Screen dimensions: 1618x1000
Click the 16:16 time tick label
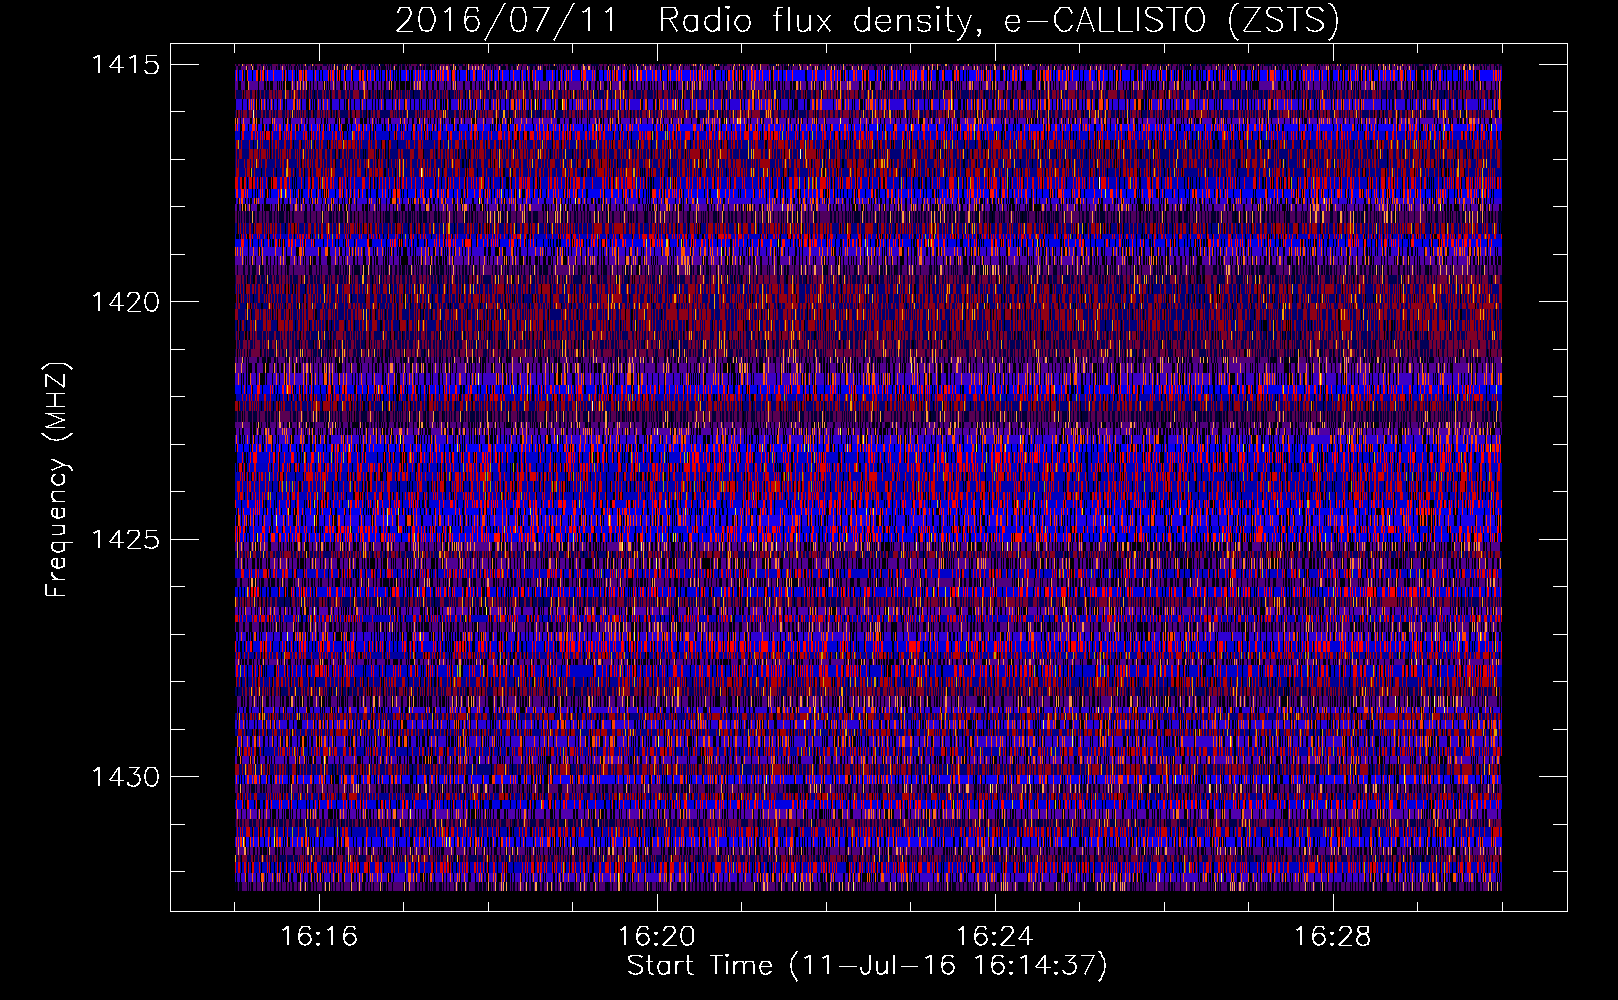(x=319, y=937)
